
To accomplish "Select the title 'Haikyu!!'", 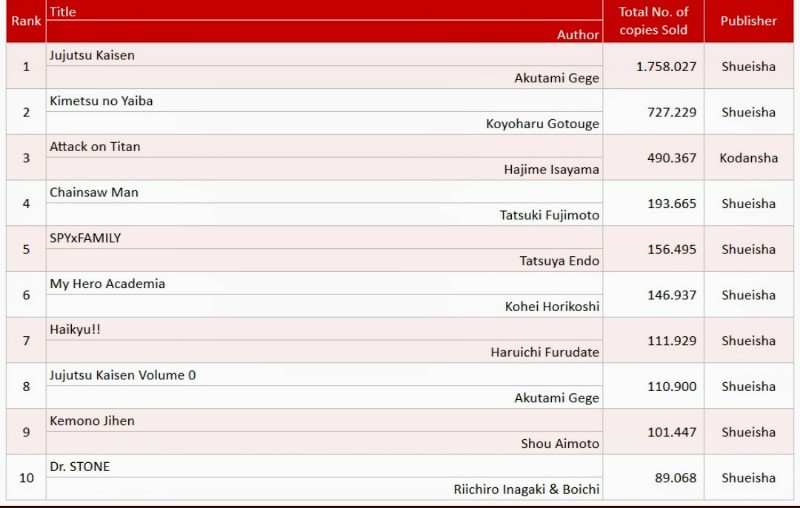I will point(75,329).
